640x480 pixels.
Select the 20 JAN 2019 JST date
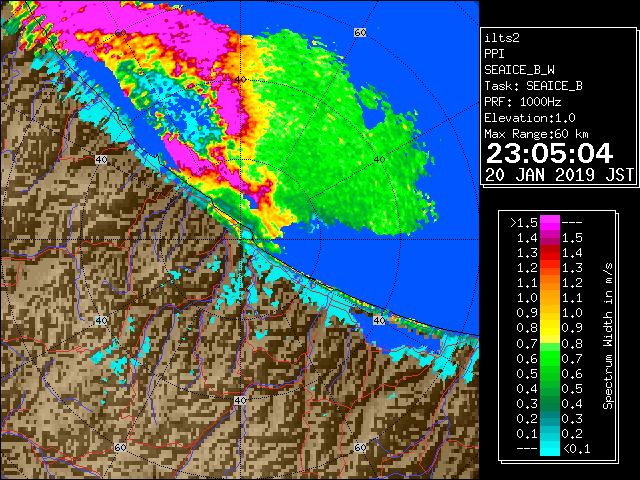559,175
